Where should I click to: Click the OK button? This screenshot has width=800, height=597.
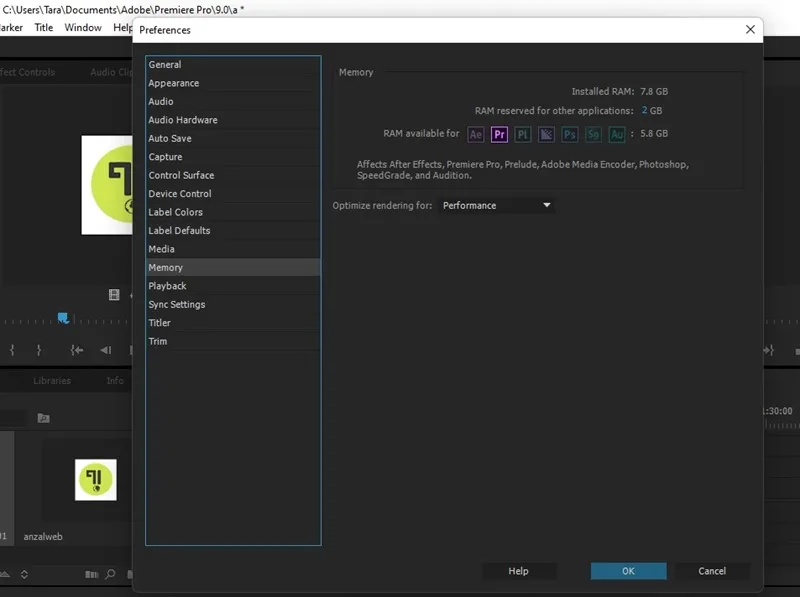coord(629,571)
